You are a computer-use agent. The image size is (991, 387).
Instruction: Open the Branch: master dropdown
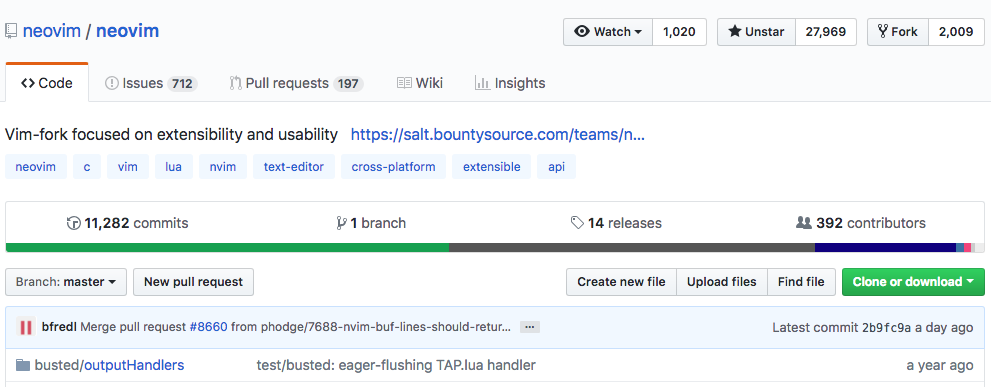point(66,282)
